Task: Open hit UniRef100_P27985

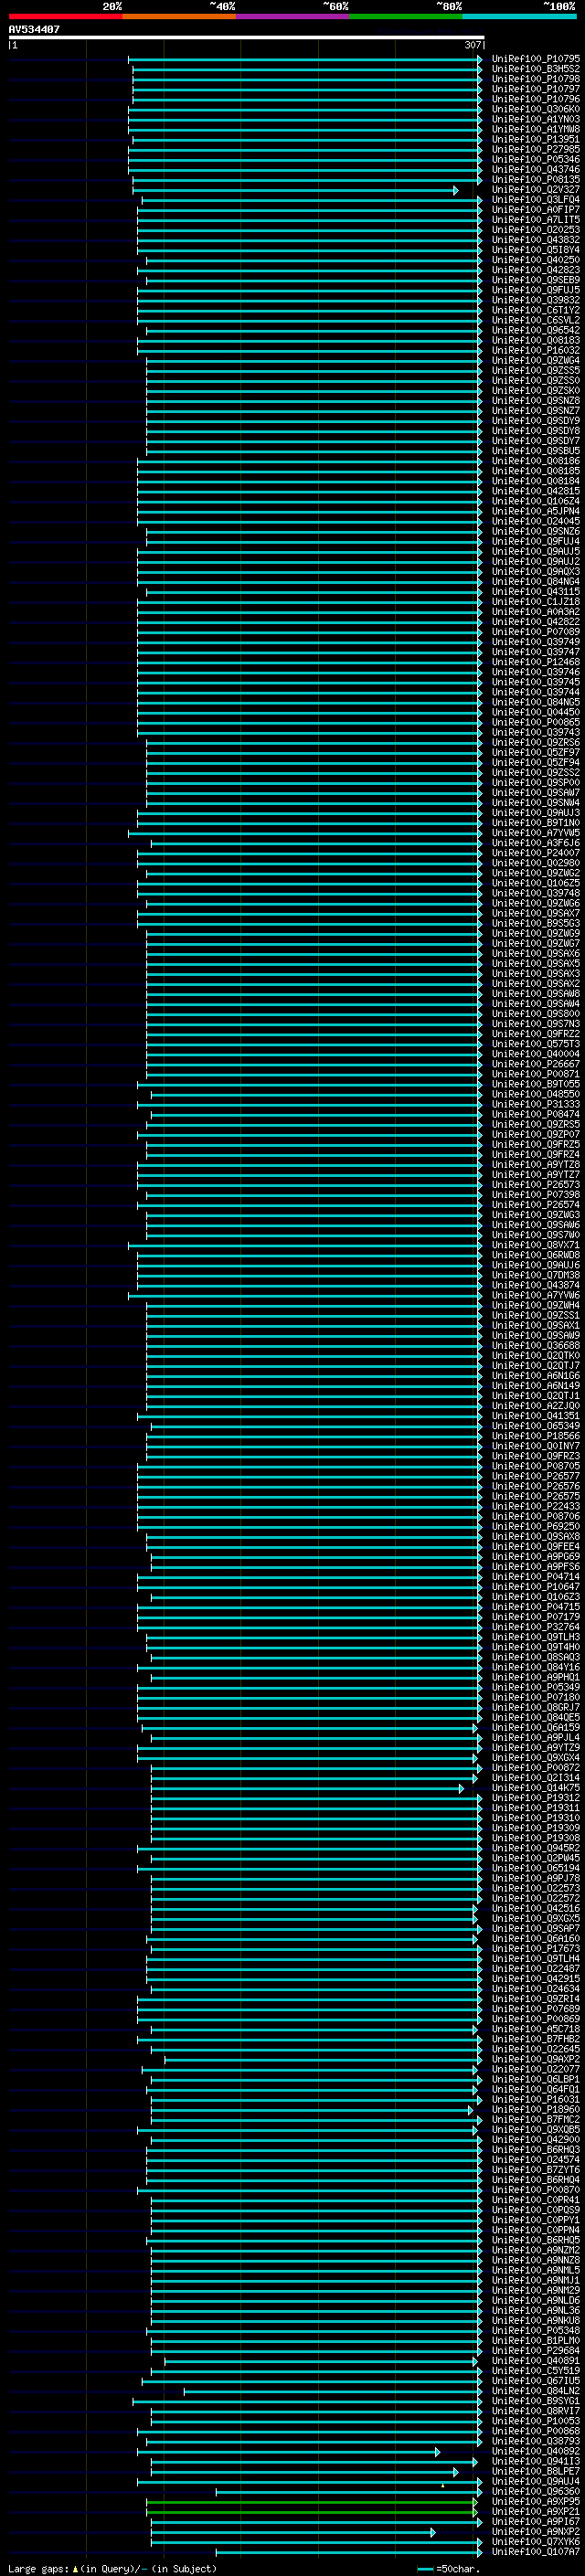Action: 535,149
